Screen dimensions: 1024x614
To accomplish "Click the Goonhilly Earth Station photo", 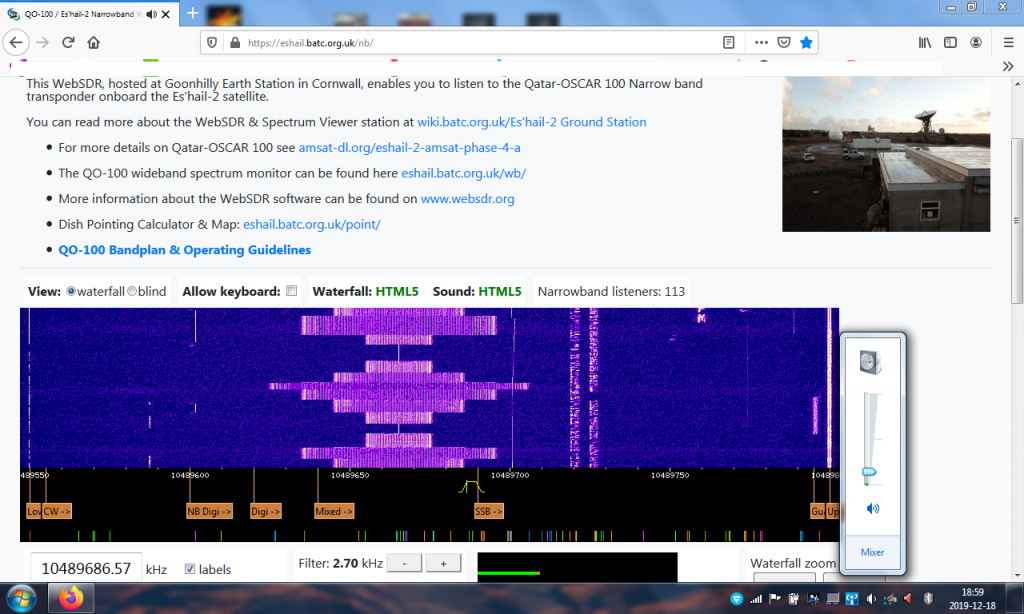I will [886, 154].
